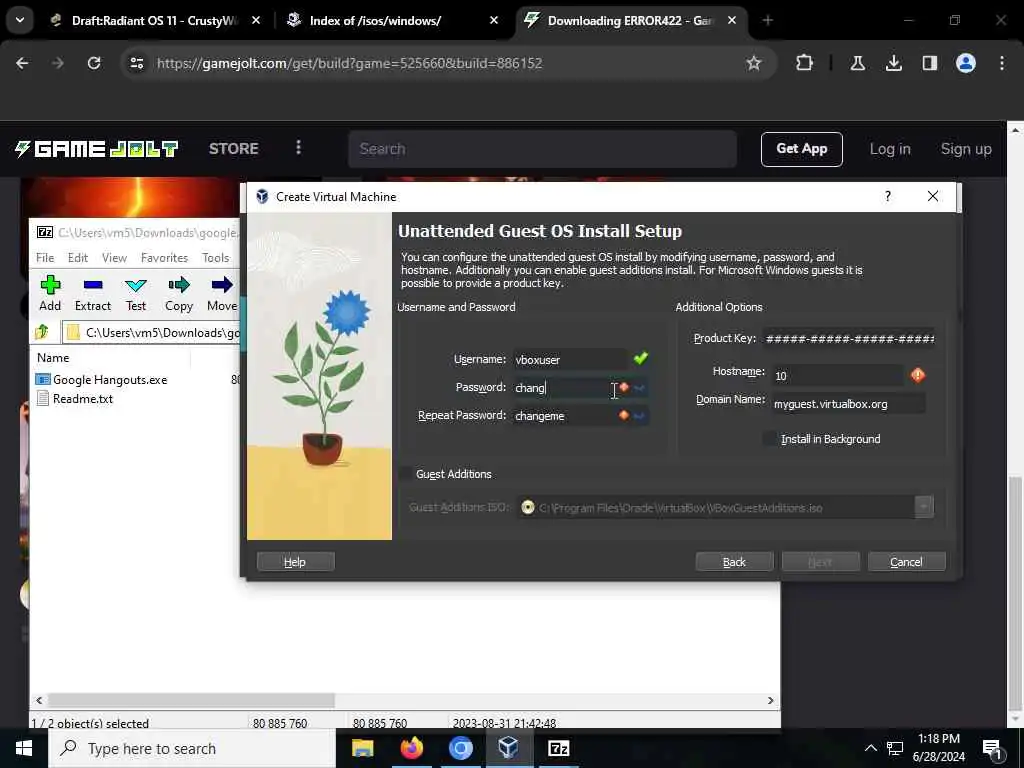Click Help button in wizard
1024x768 pixels.
[295, 562]
